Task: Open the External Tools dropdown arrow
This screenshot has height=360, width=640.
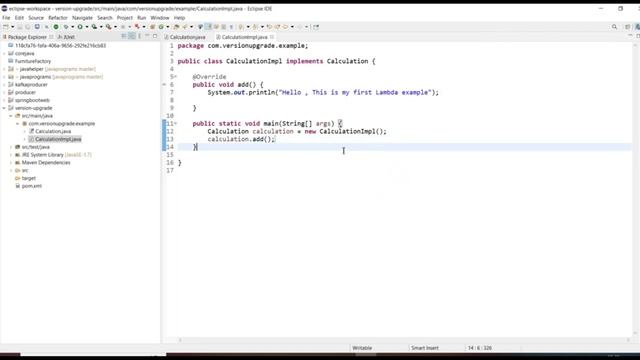Action: point(116,27)
